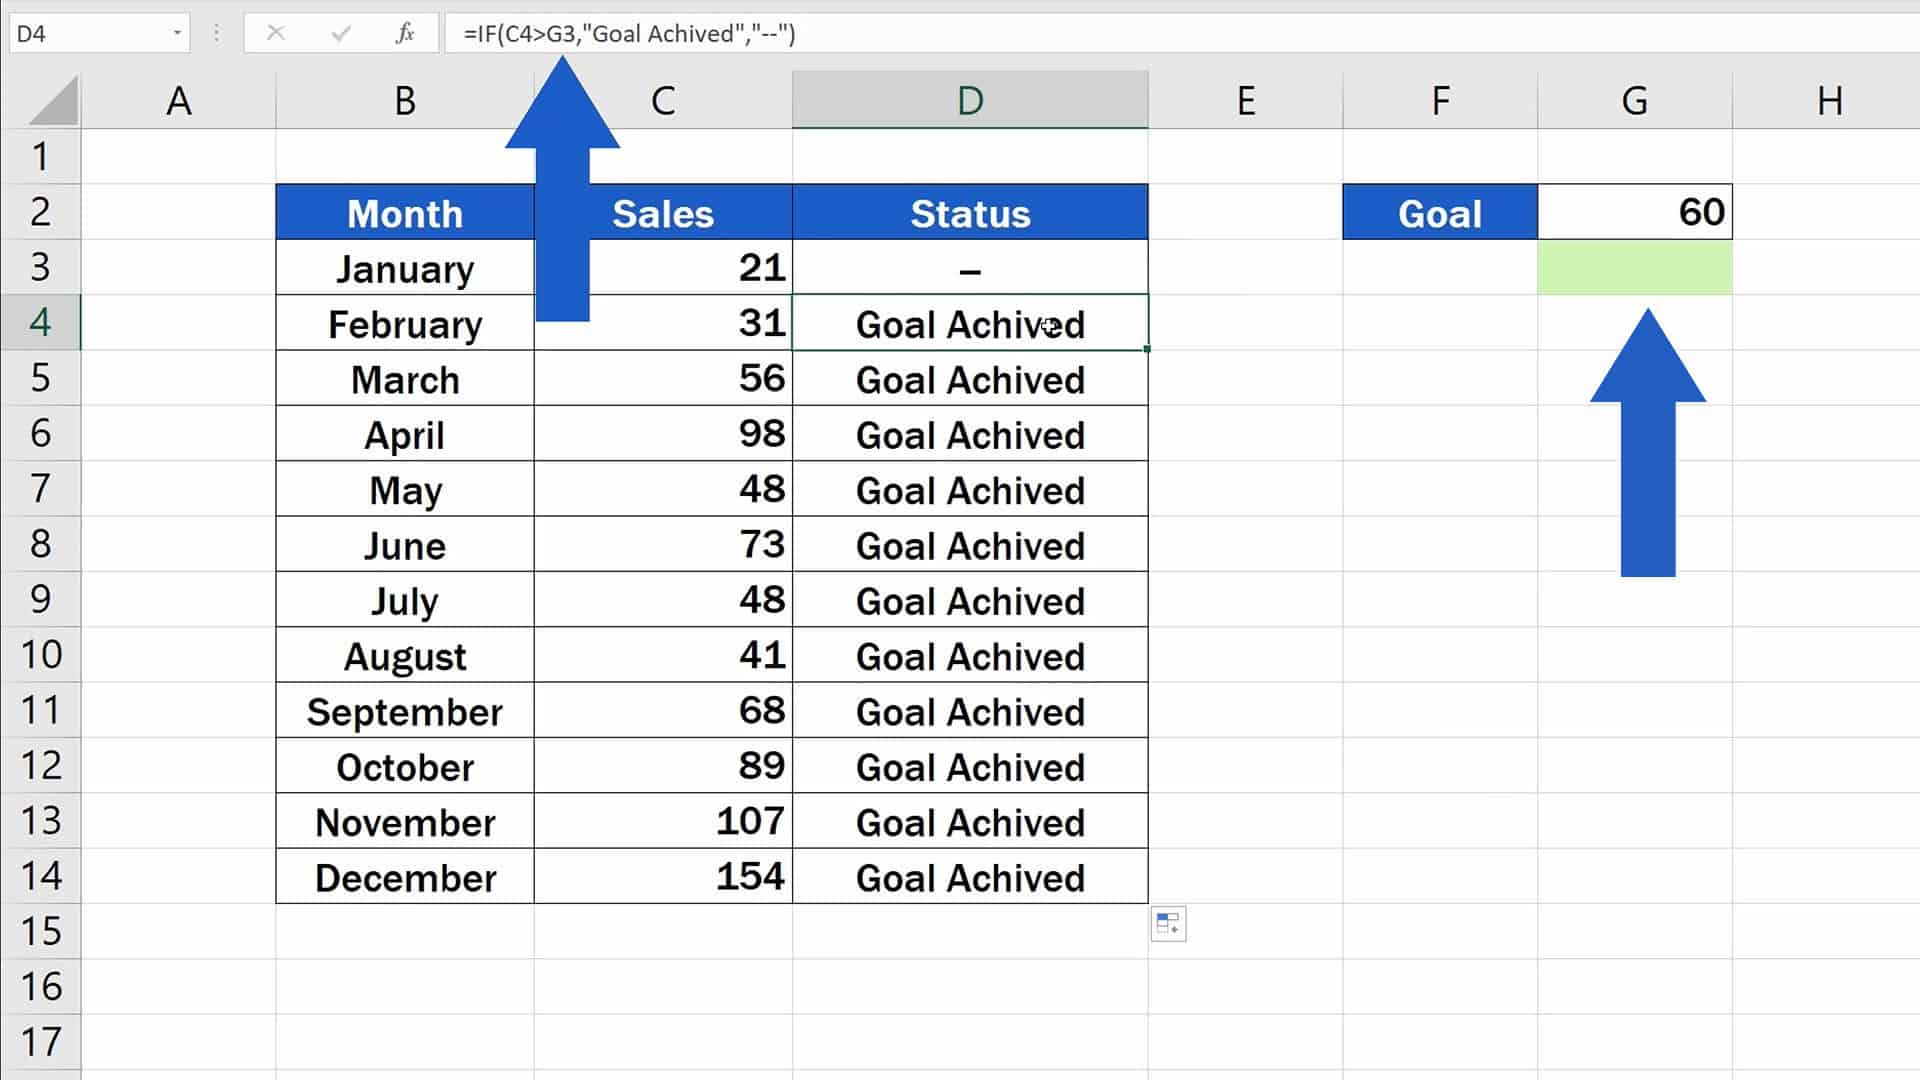1920x1080 pixels.
Task: Click the green highlighted cell G3
Action: click(x=1634, y=267)
